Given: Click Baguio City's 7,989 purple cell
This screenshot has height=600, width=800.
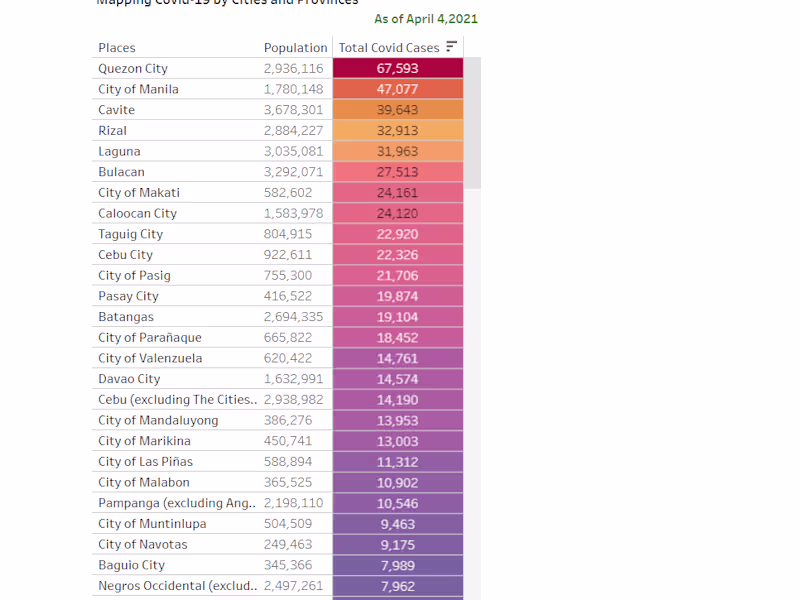Looking at the screenshot, I should point(397,566).
